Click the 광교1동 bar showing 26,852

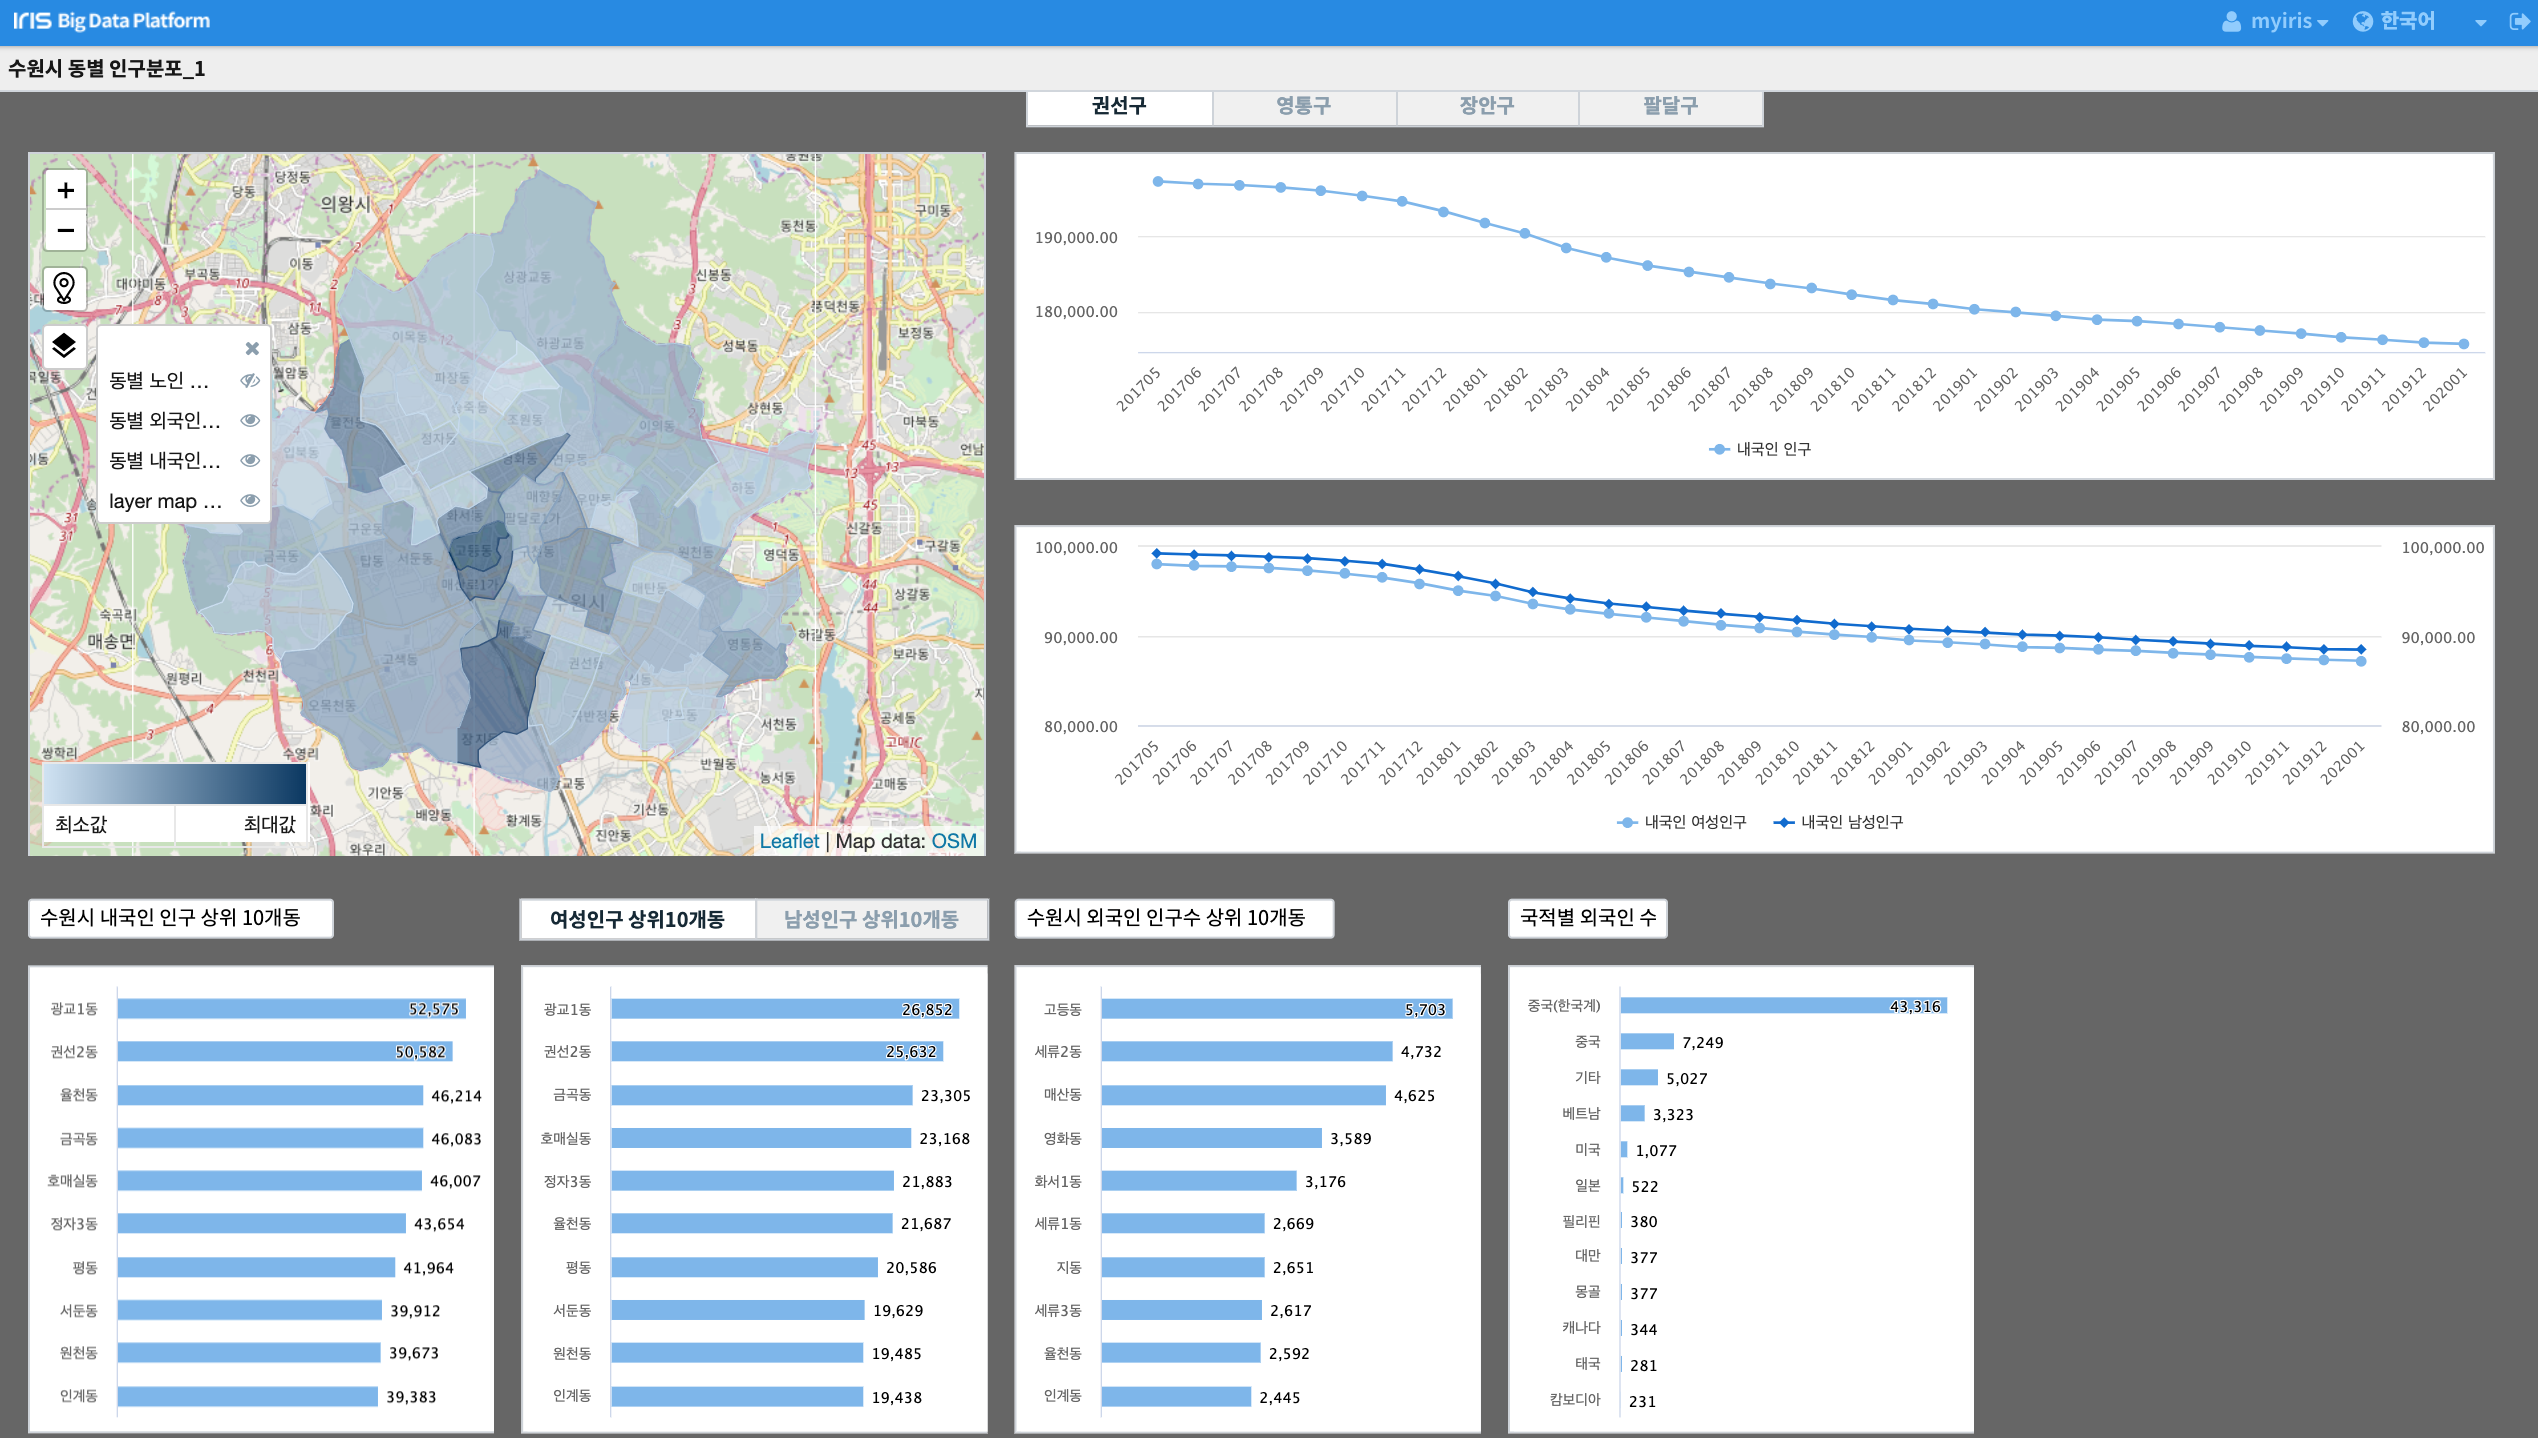(785, 1009)
